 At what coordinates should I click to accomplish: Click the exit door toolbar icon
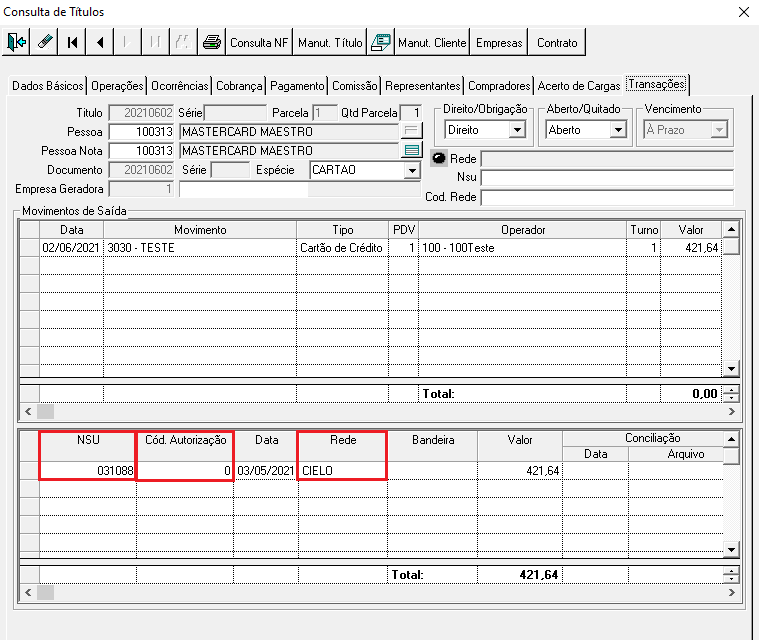click(x=16, y=42)
